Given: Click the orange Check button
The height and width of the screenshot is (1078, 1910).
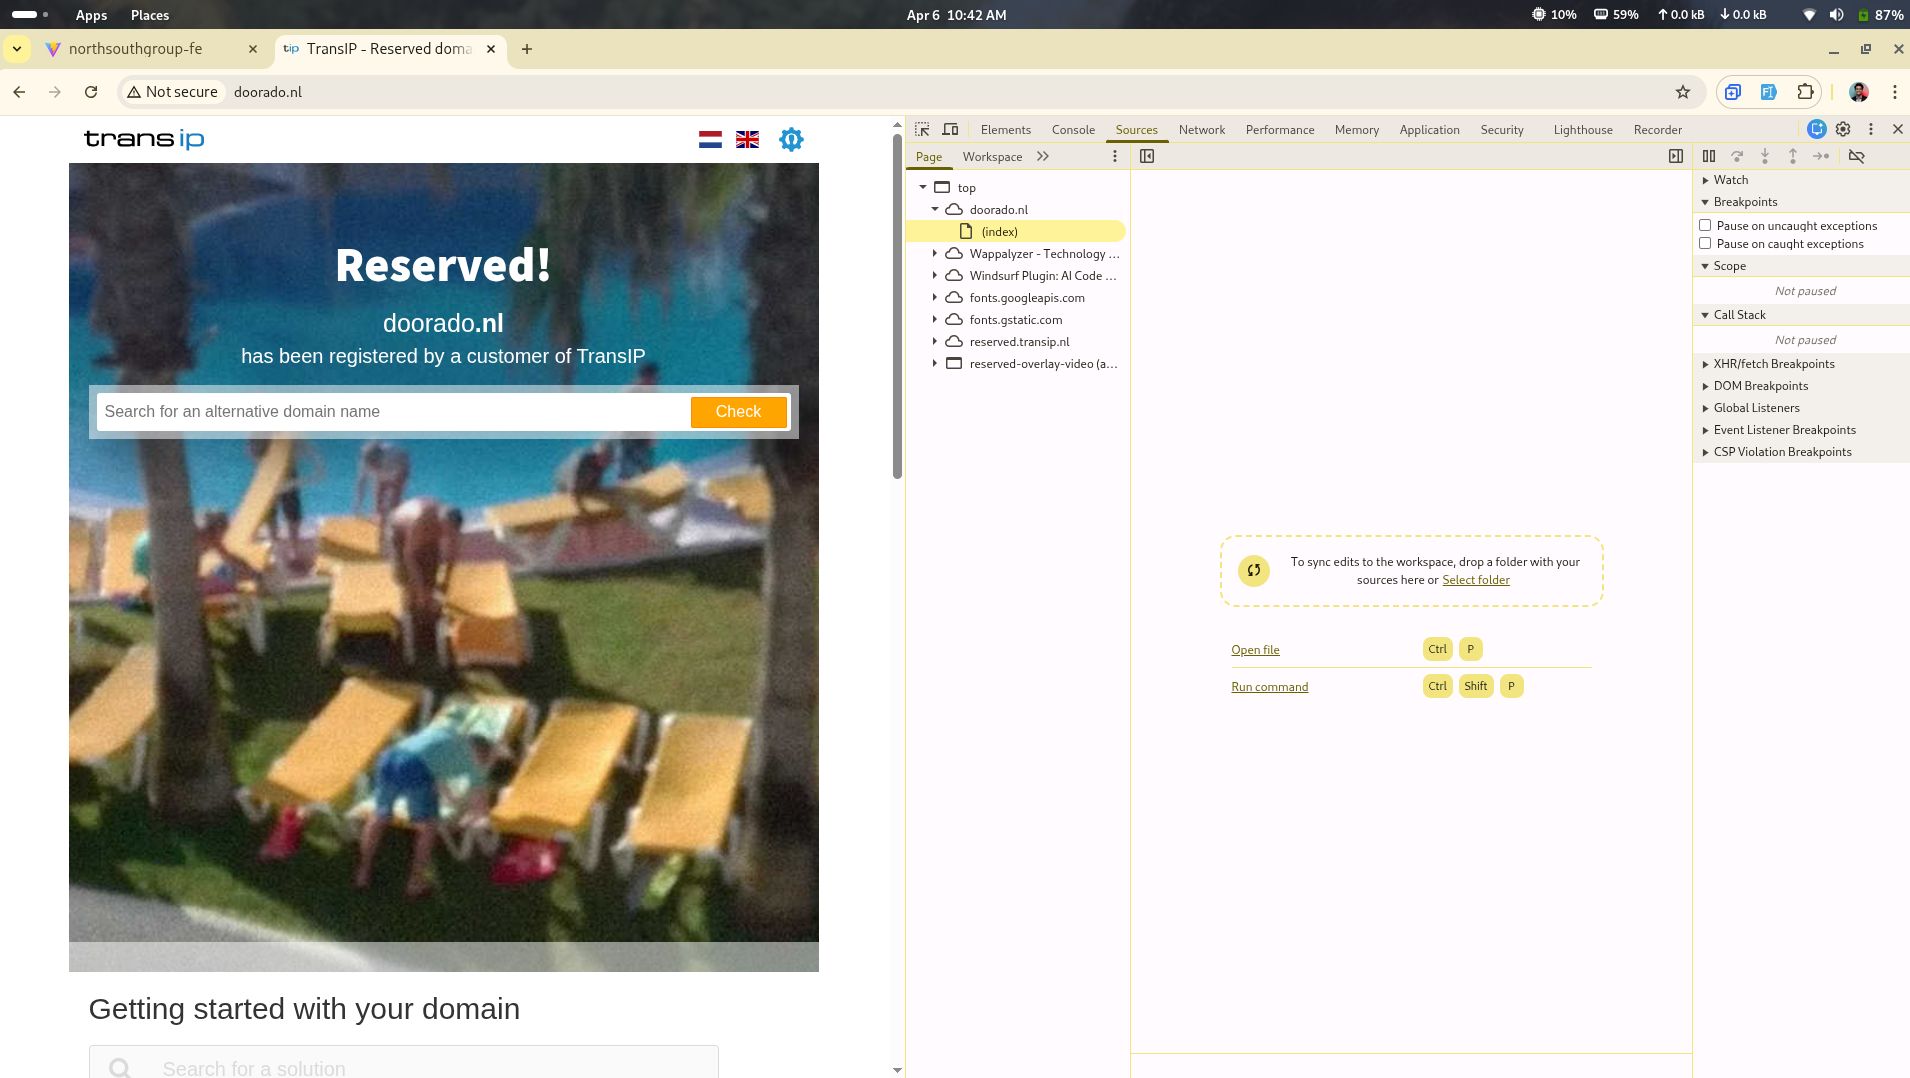Looking at the screenshot, I should pyautogui.click(x=738, y=412).
